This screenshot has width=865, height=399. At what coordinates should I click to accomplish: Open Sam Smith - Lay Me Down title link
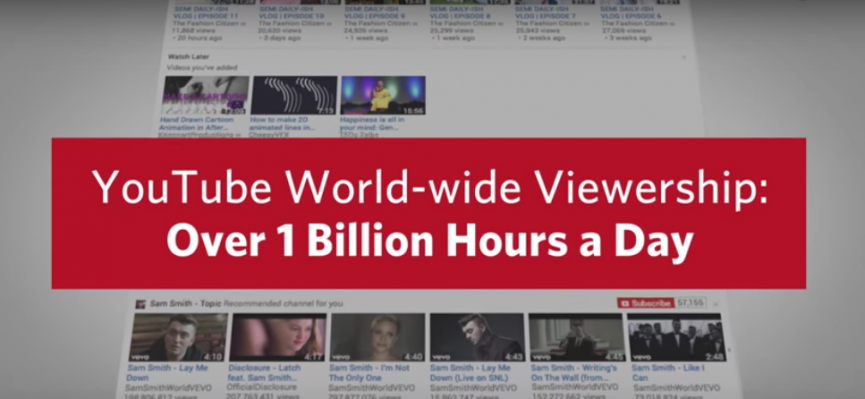[167, 373]
